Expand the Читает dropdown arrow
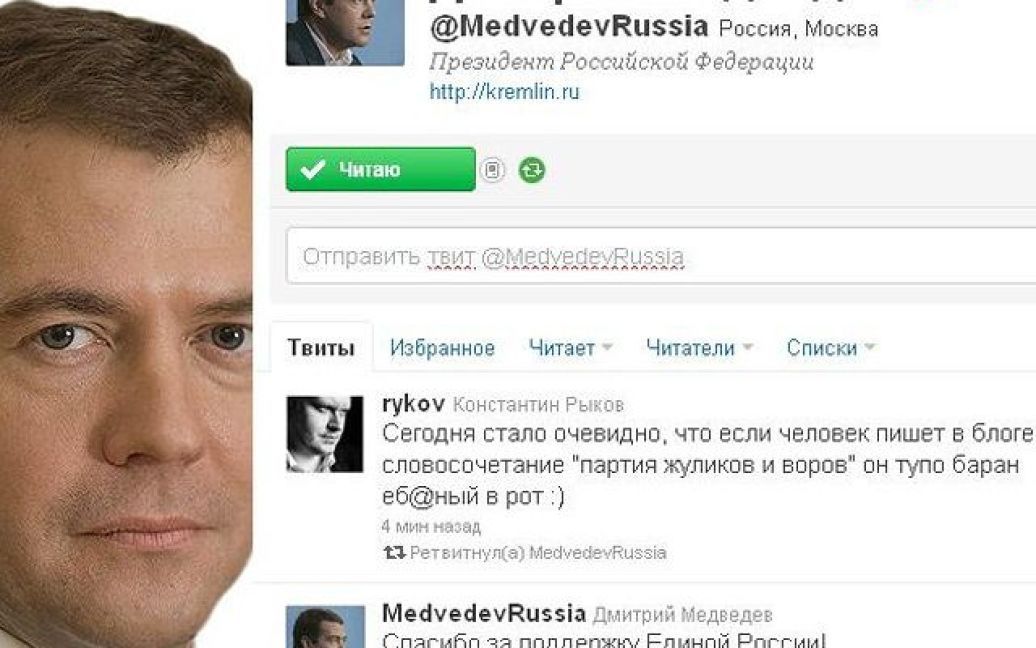This screenshot has width=1036, height=648. point(607,347)
